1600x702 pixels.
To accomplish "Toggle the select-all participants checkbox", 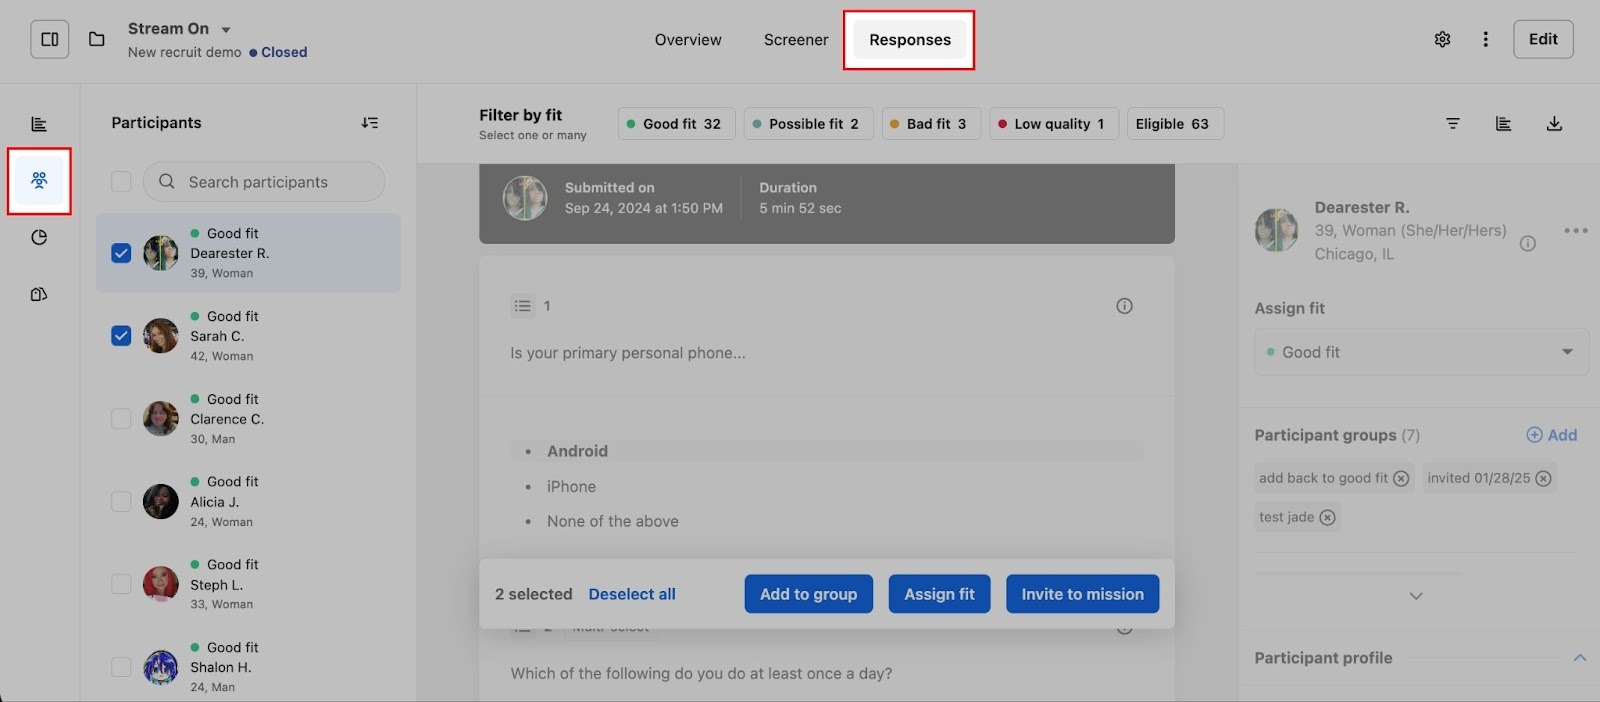I will point(121,182).
